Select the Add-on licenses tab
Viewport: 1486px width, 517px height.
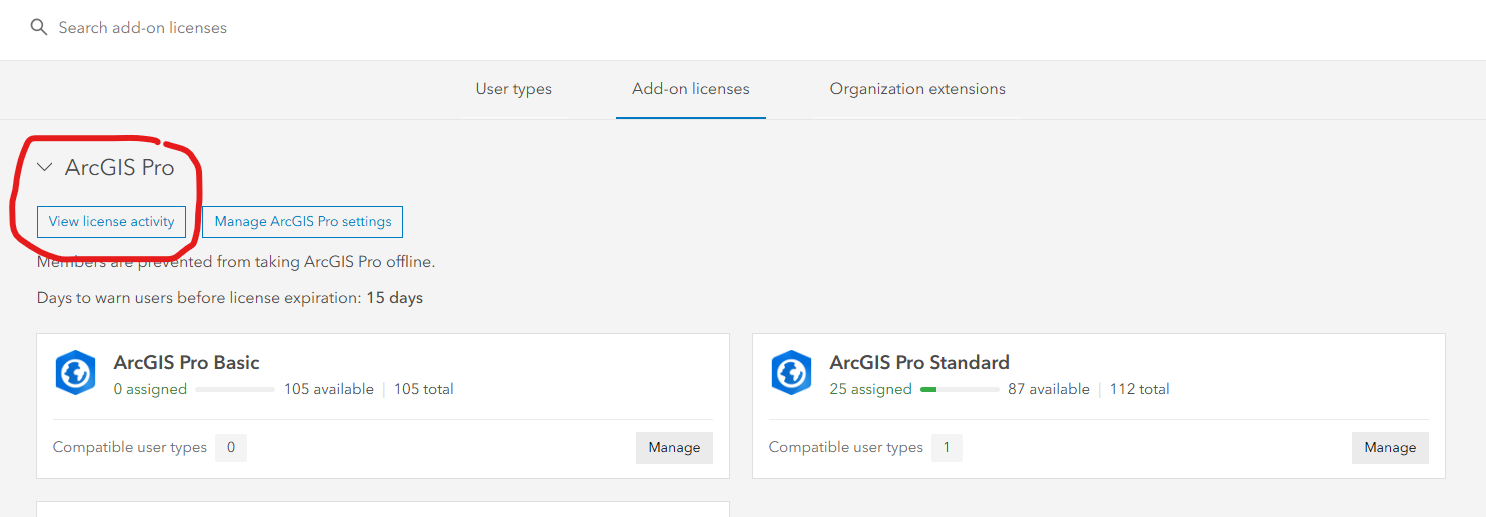(x=691, y=89)
